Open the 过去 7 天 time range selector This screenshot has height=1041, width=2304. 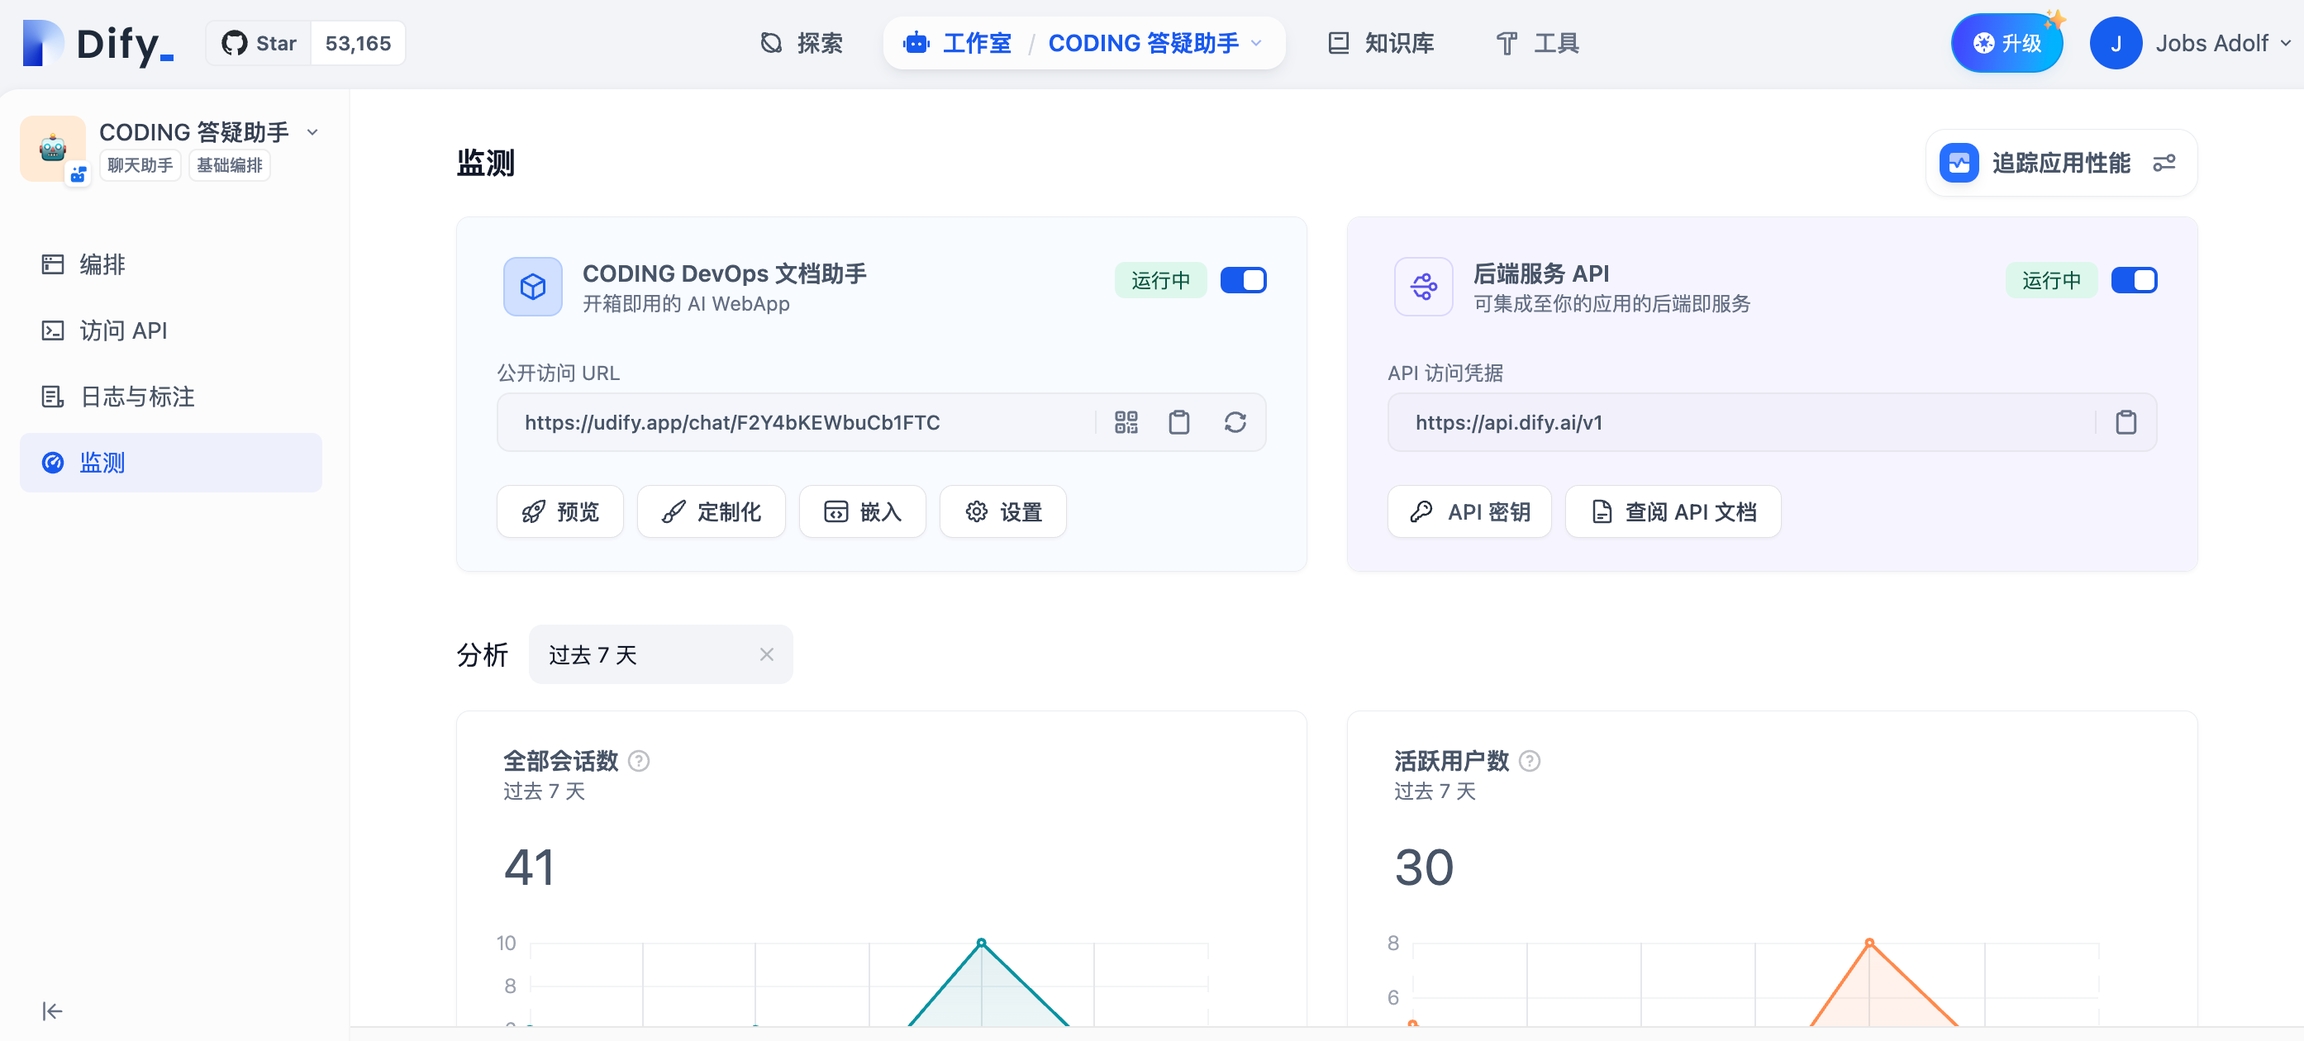pos(640,655)
